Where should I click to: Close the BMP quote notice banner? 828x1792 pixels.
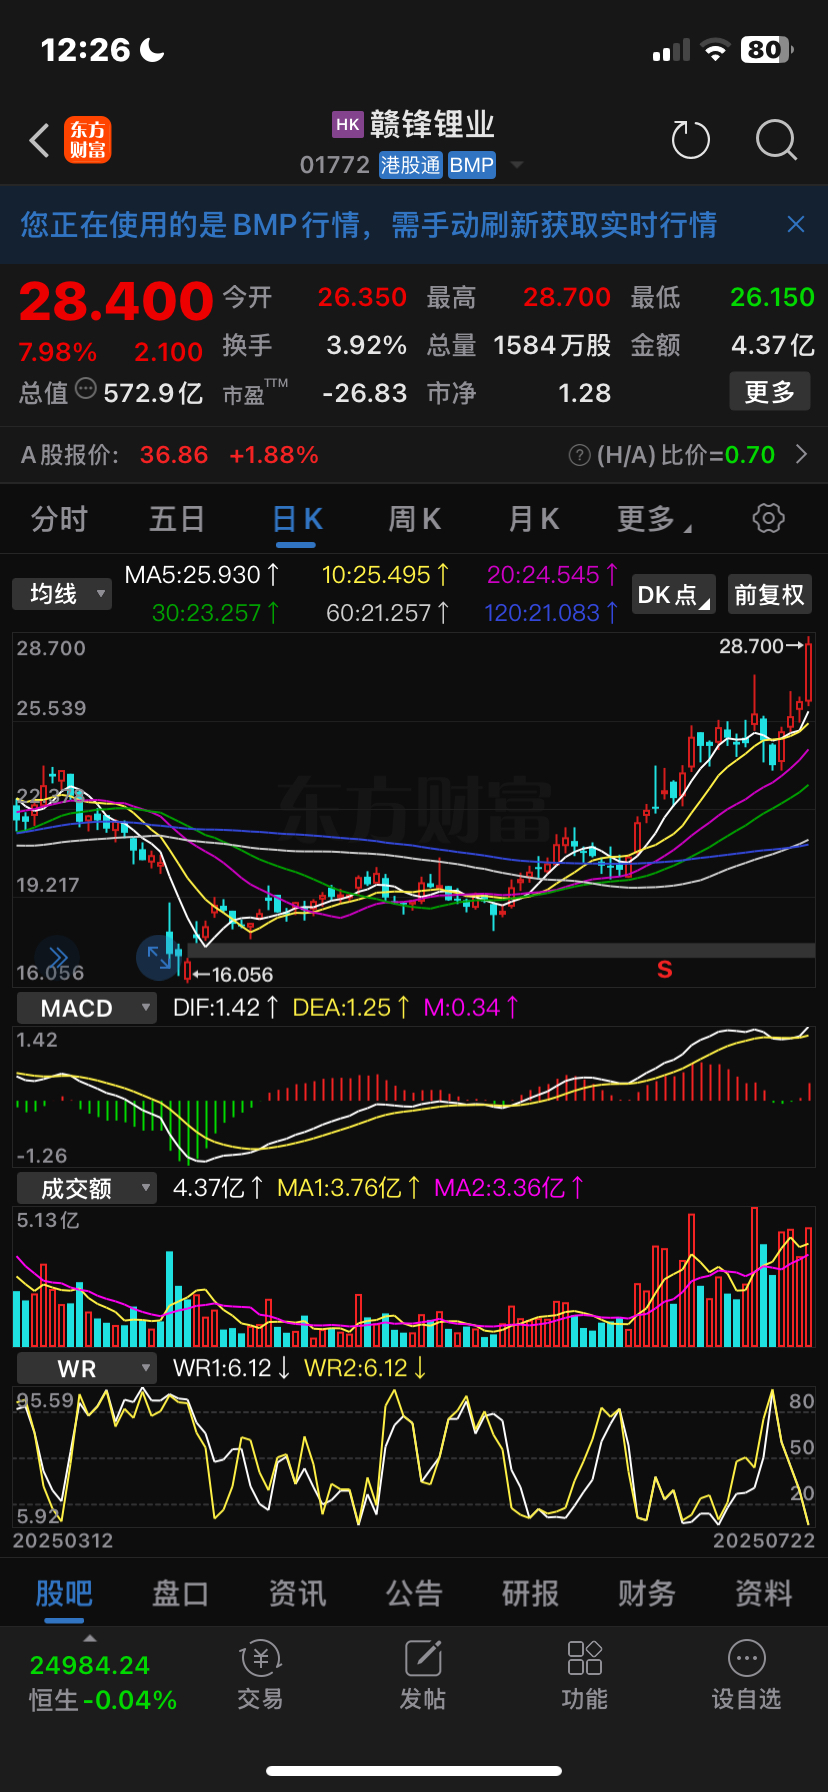pyautogui.click(x=796, y=224)
